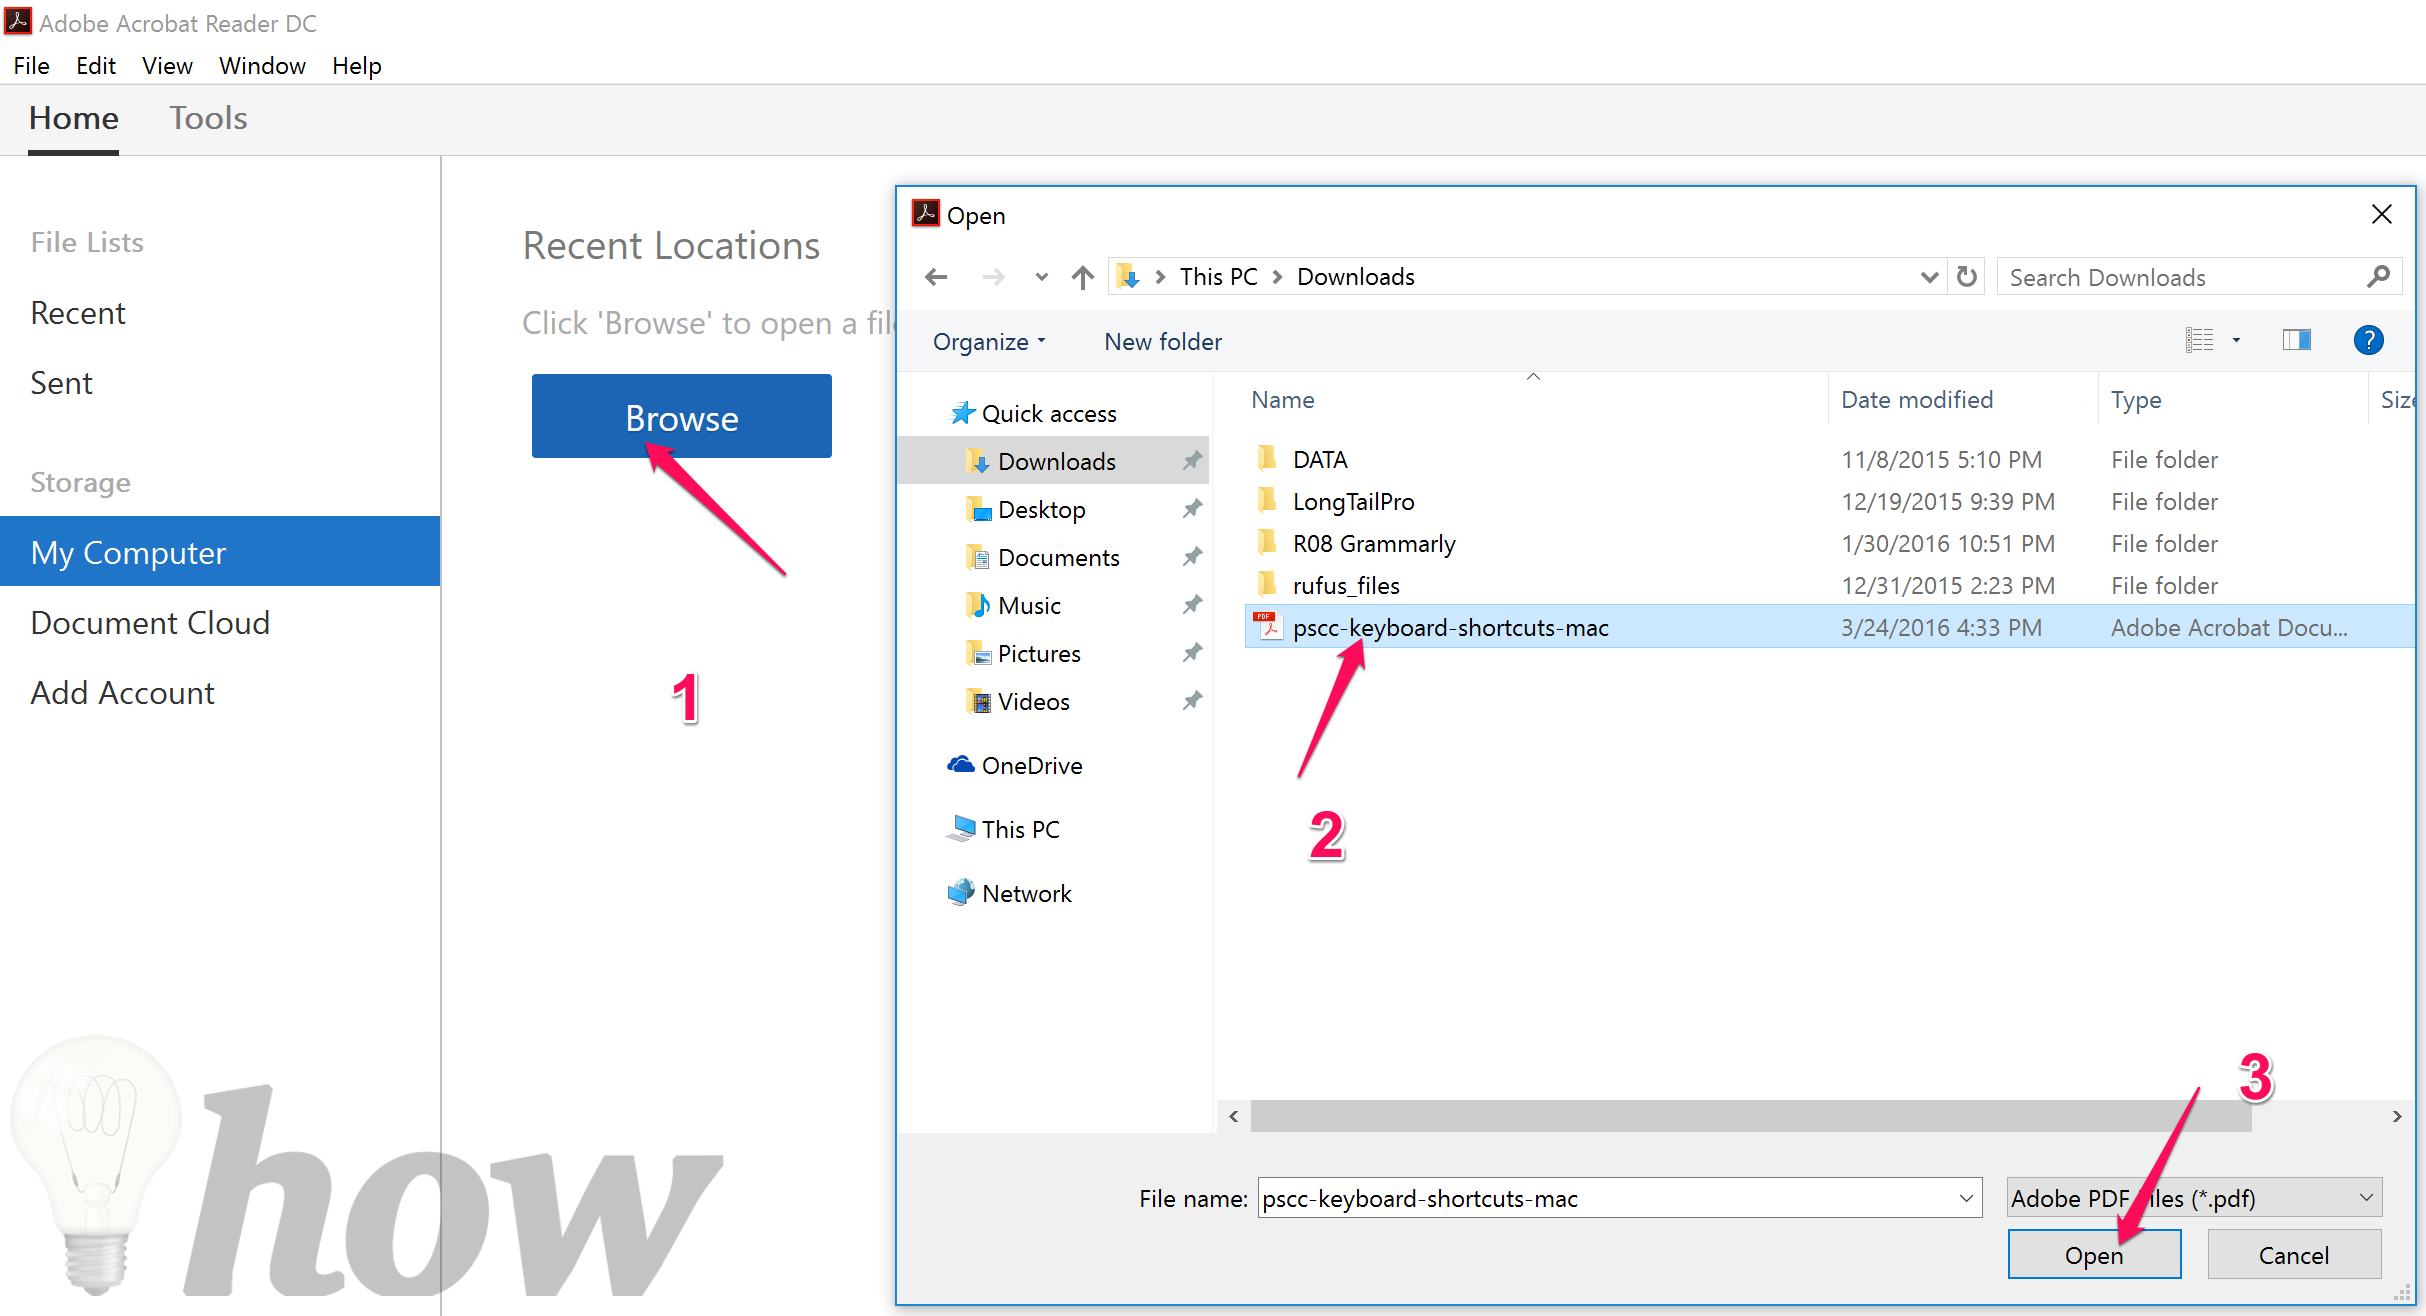Click the Forward arrow in Open dialog
Screen dimensions: 2426x1316
993,277
